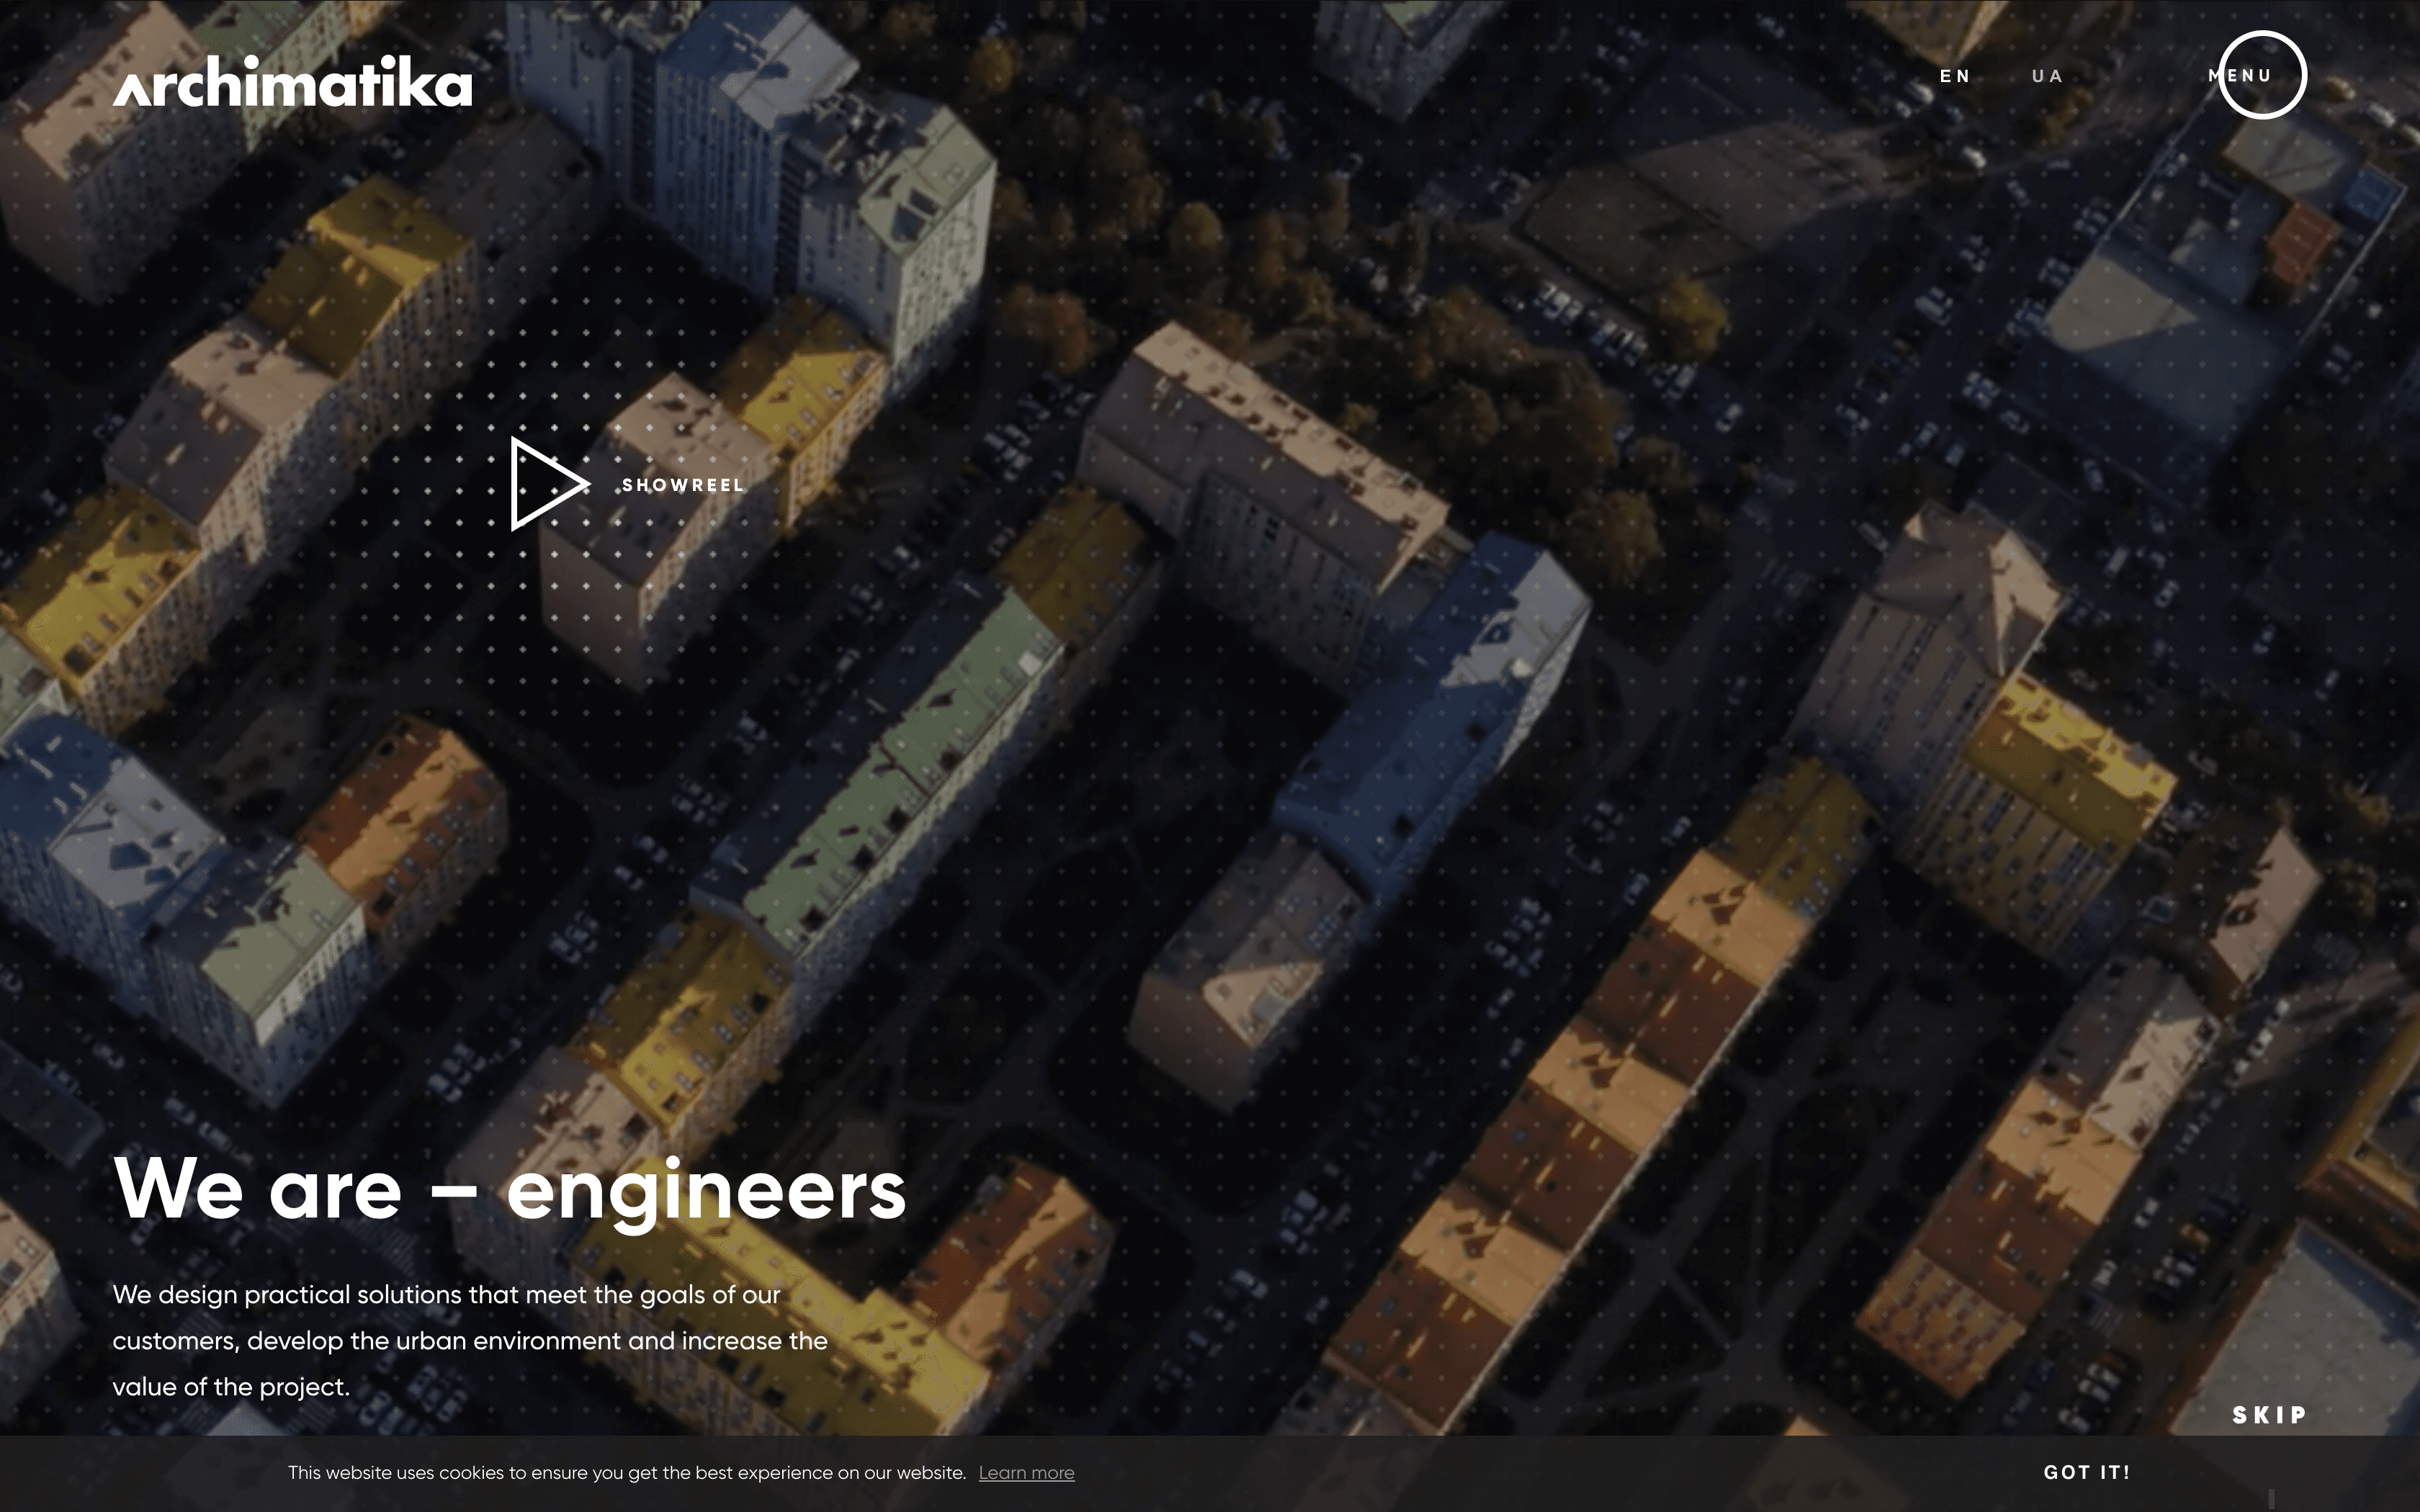Click the SHOWREEL text label
The image size is (2420, 1512).
pos(683,486)
